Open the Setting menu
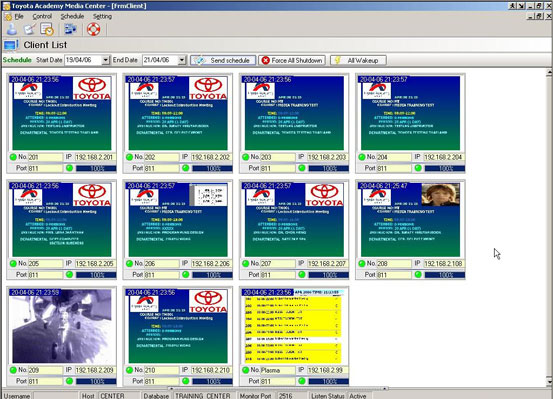553x399 pixels. click(x=102, y=16)
